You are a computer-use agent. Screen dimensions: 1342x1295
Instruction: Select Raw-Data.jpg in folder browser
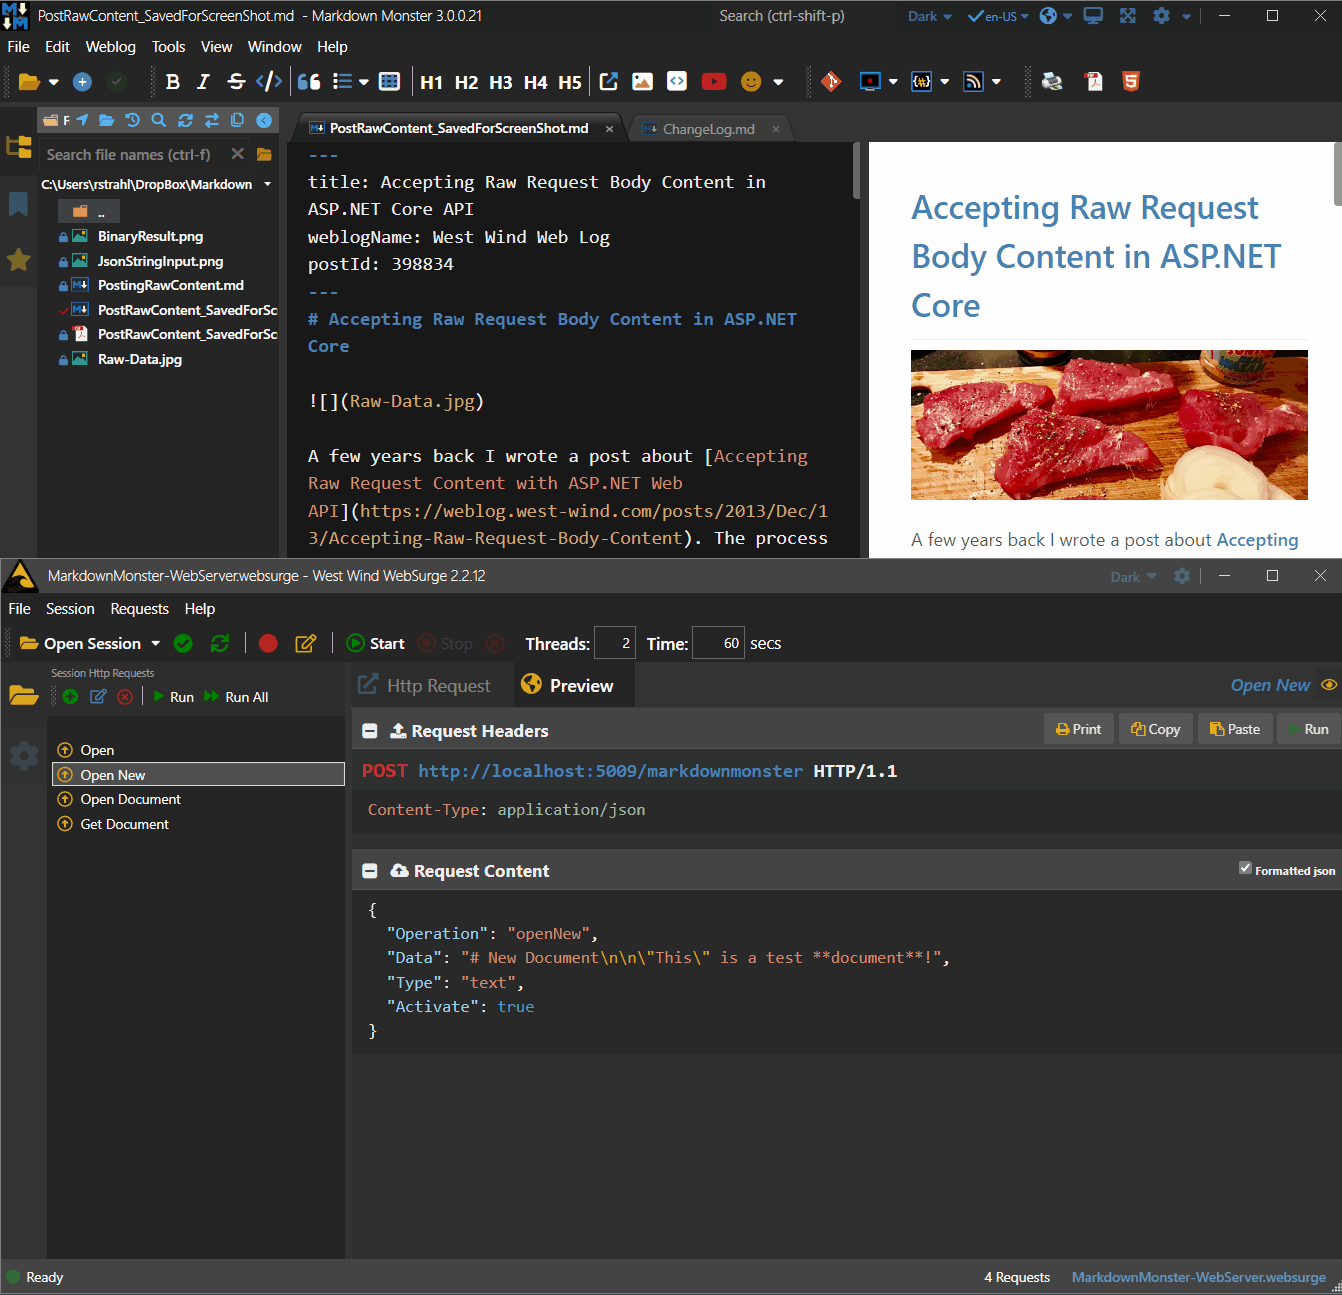[140, 359]
